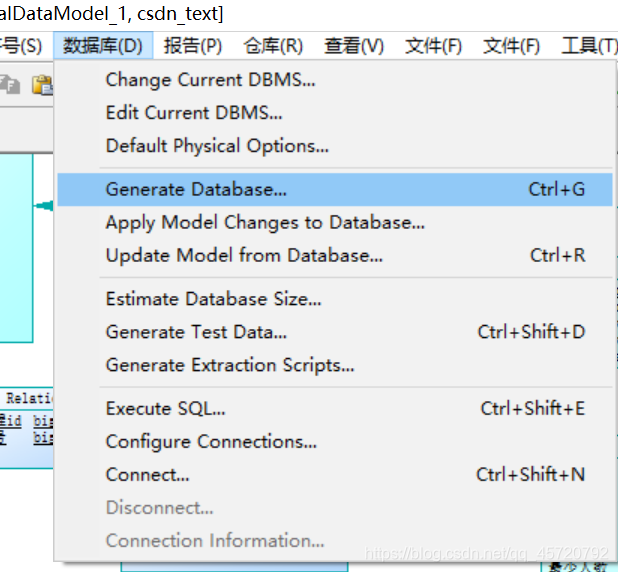Open the partially visible 号(S) menu
The image size is (618, 572).
pos(22,45)
